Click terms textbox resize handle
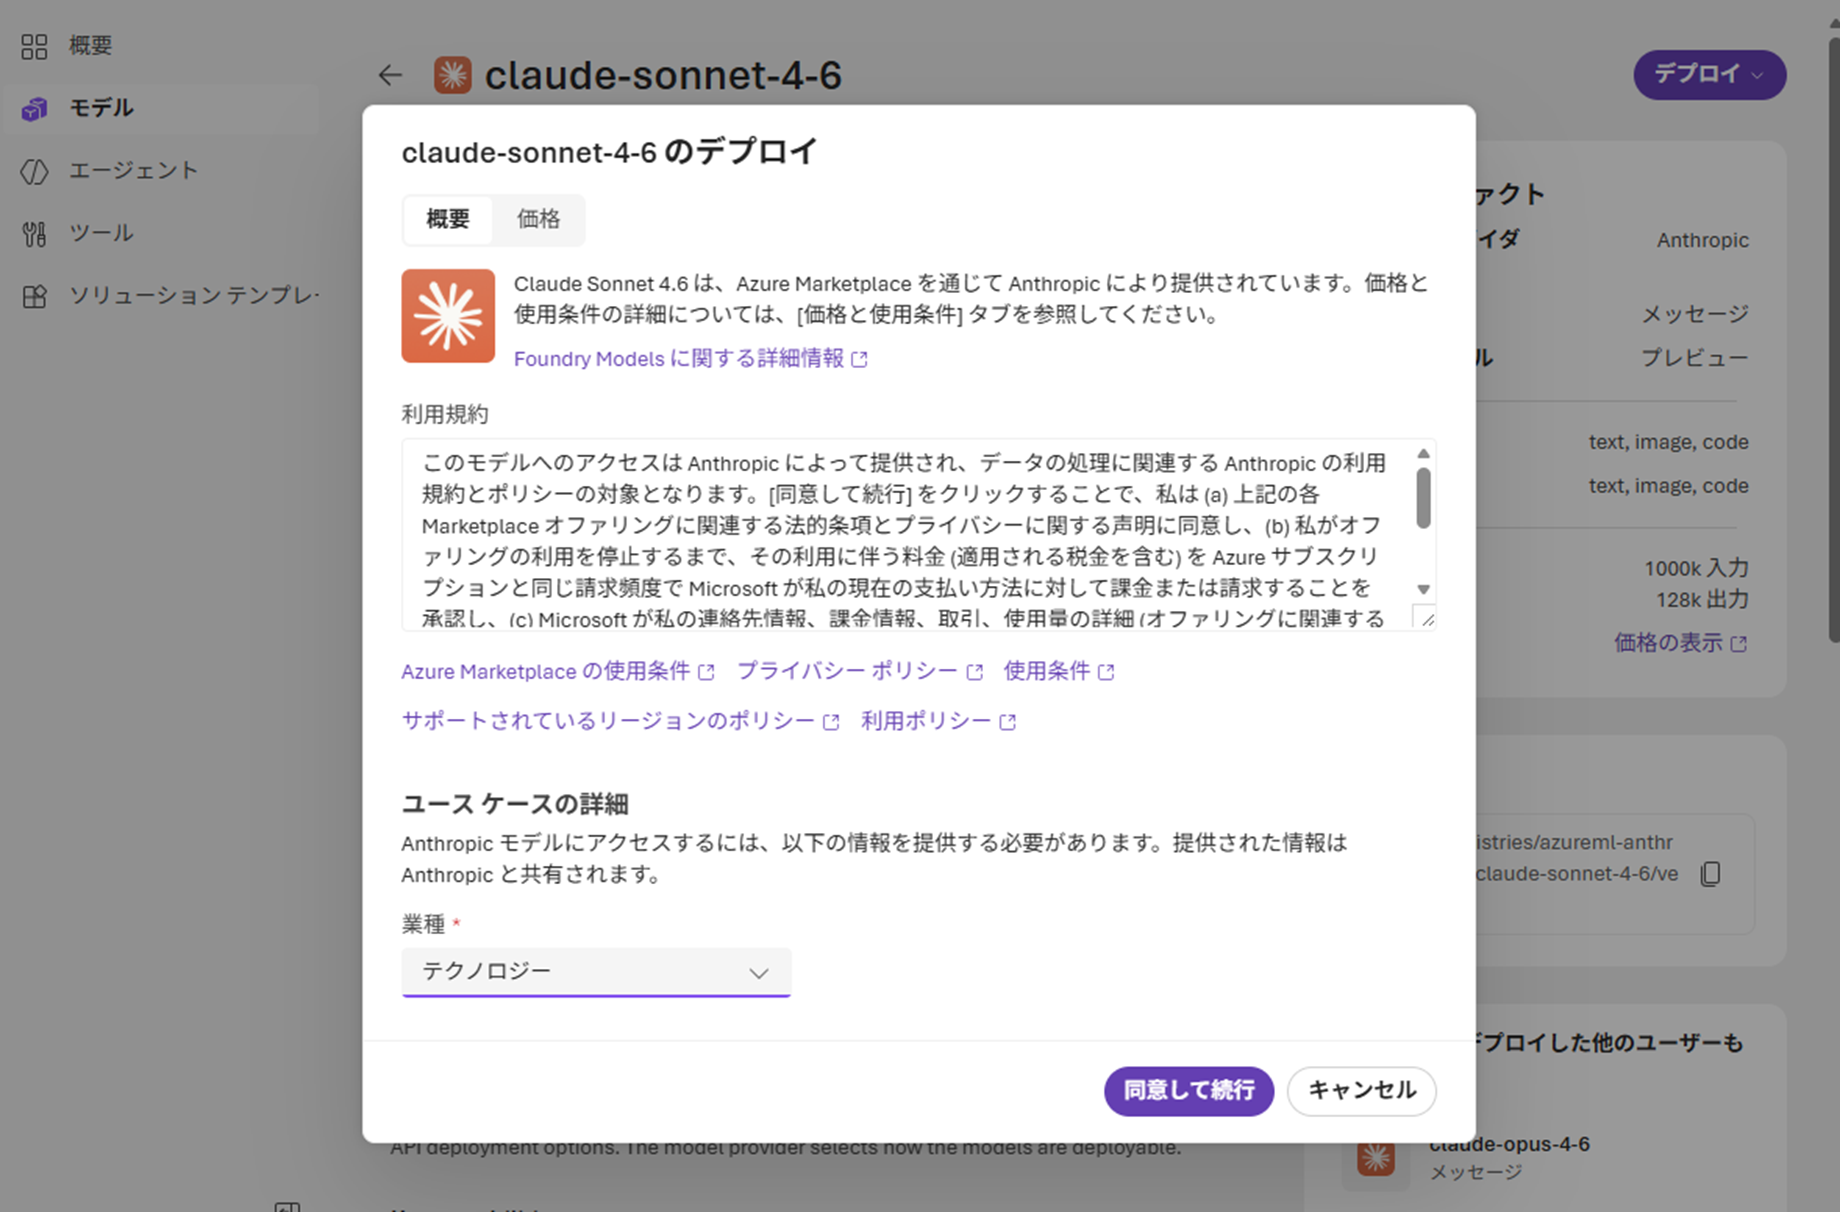Image resolution: width=1840 pixels, height=1212 pixels. tap(1426, 618)
